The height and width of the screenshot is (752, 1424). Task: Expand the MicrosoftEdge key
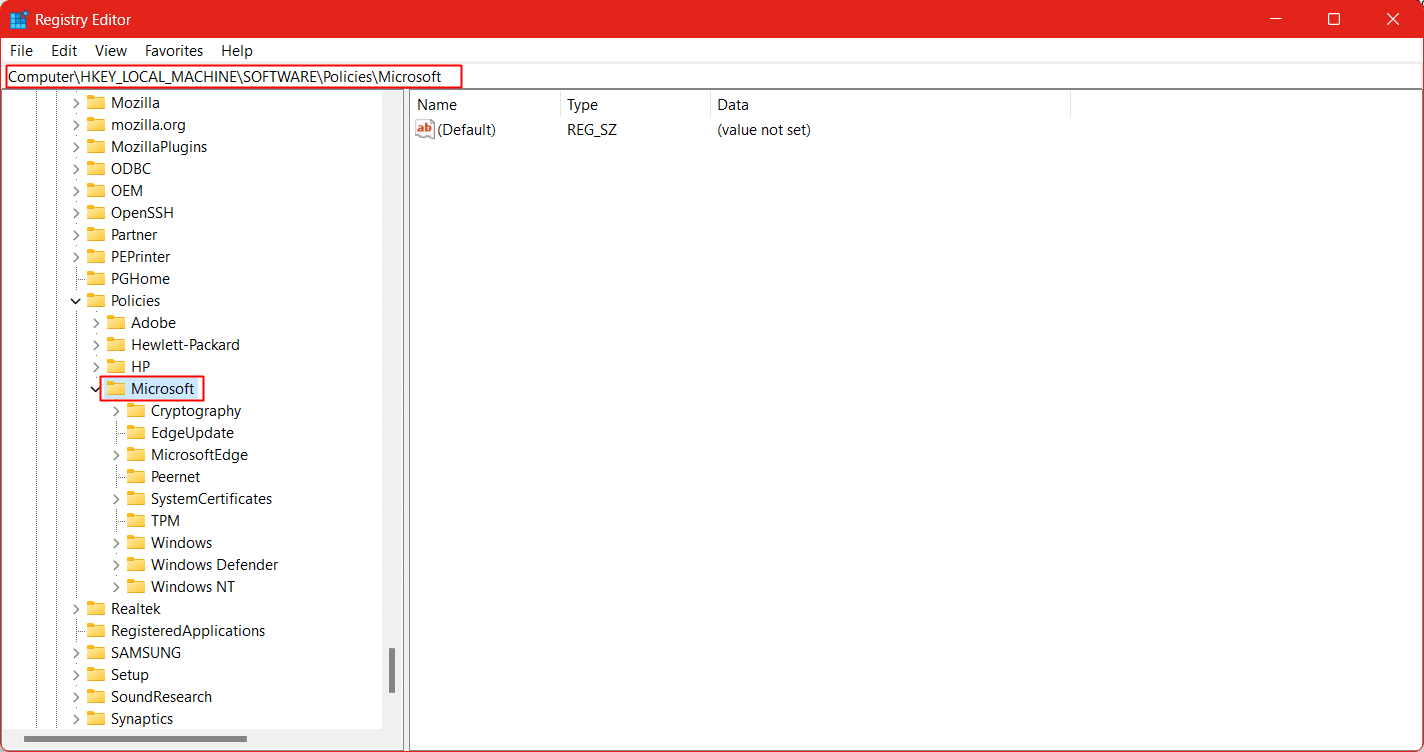(116, 455)
